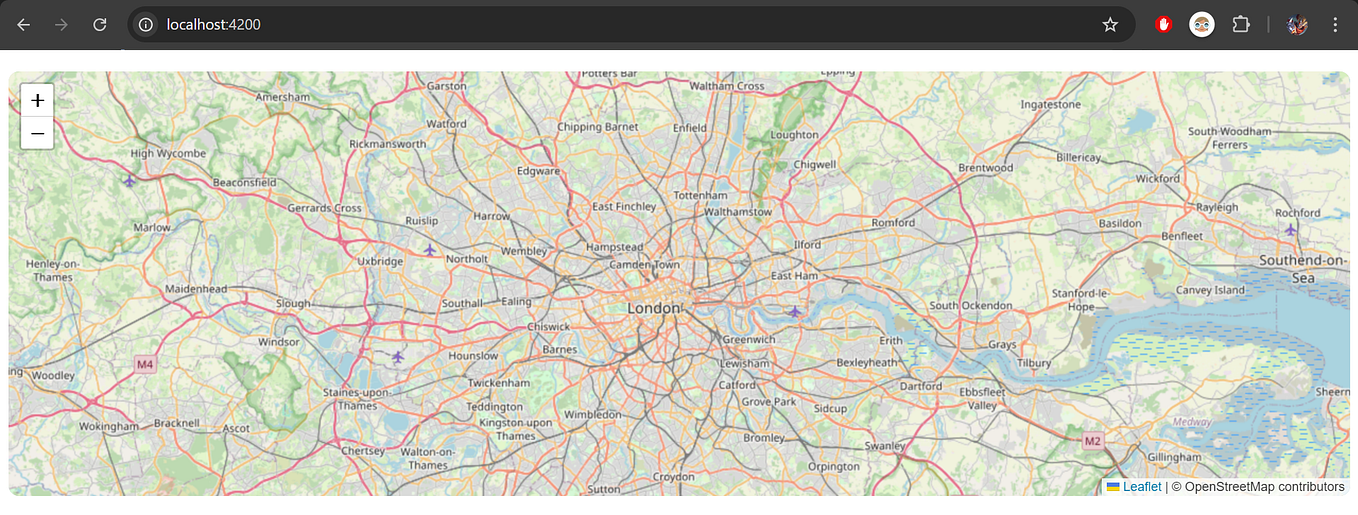Open the Leaflet attribution link
1358x515 pixels.
1142,487
